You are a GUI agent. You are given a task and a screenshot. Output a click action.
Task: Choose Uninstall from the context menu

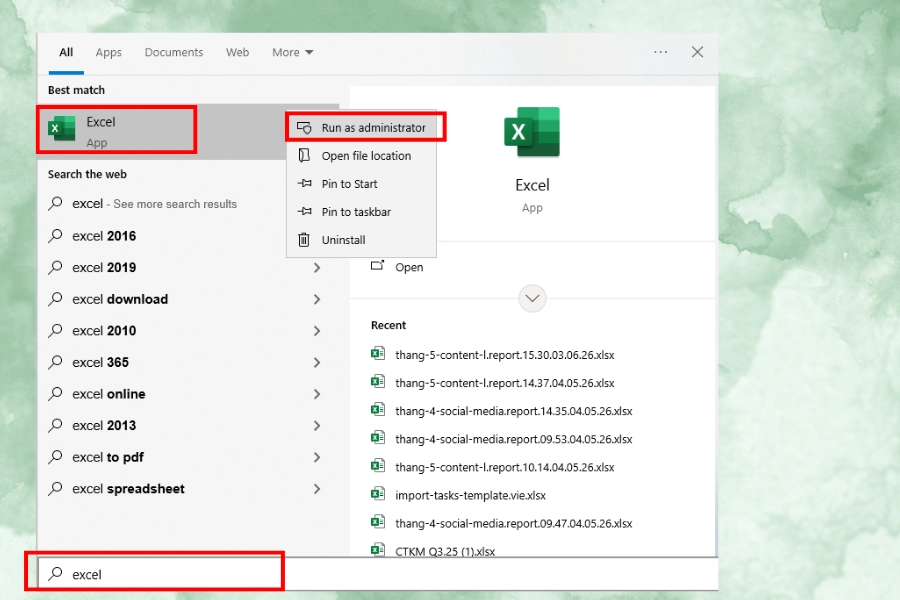(x=361, y=239)
